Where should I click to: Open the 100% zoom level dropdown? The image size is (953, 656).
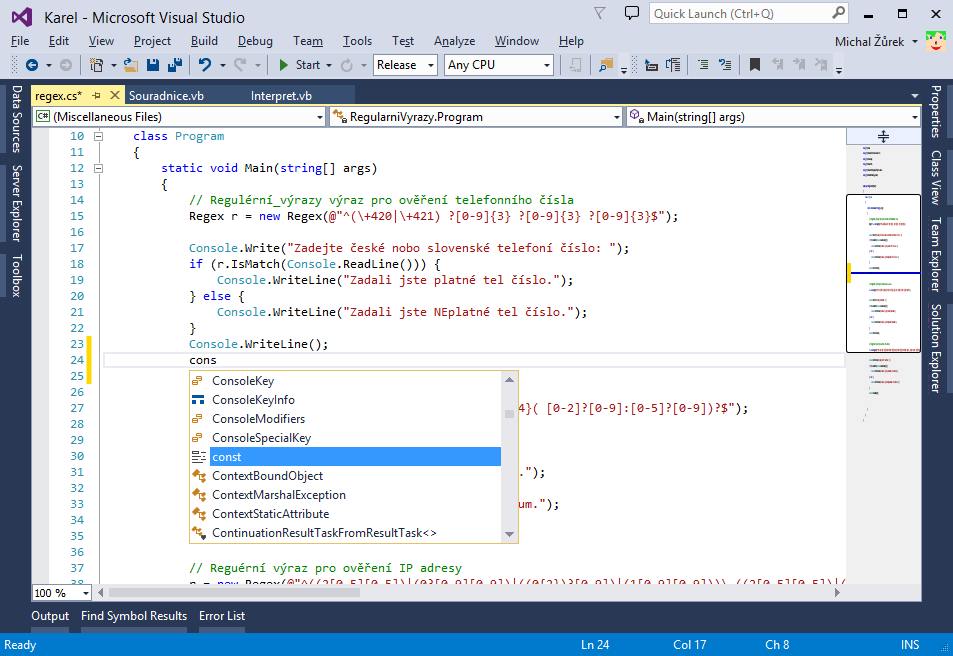58,592
